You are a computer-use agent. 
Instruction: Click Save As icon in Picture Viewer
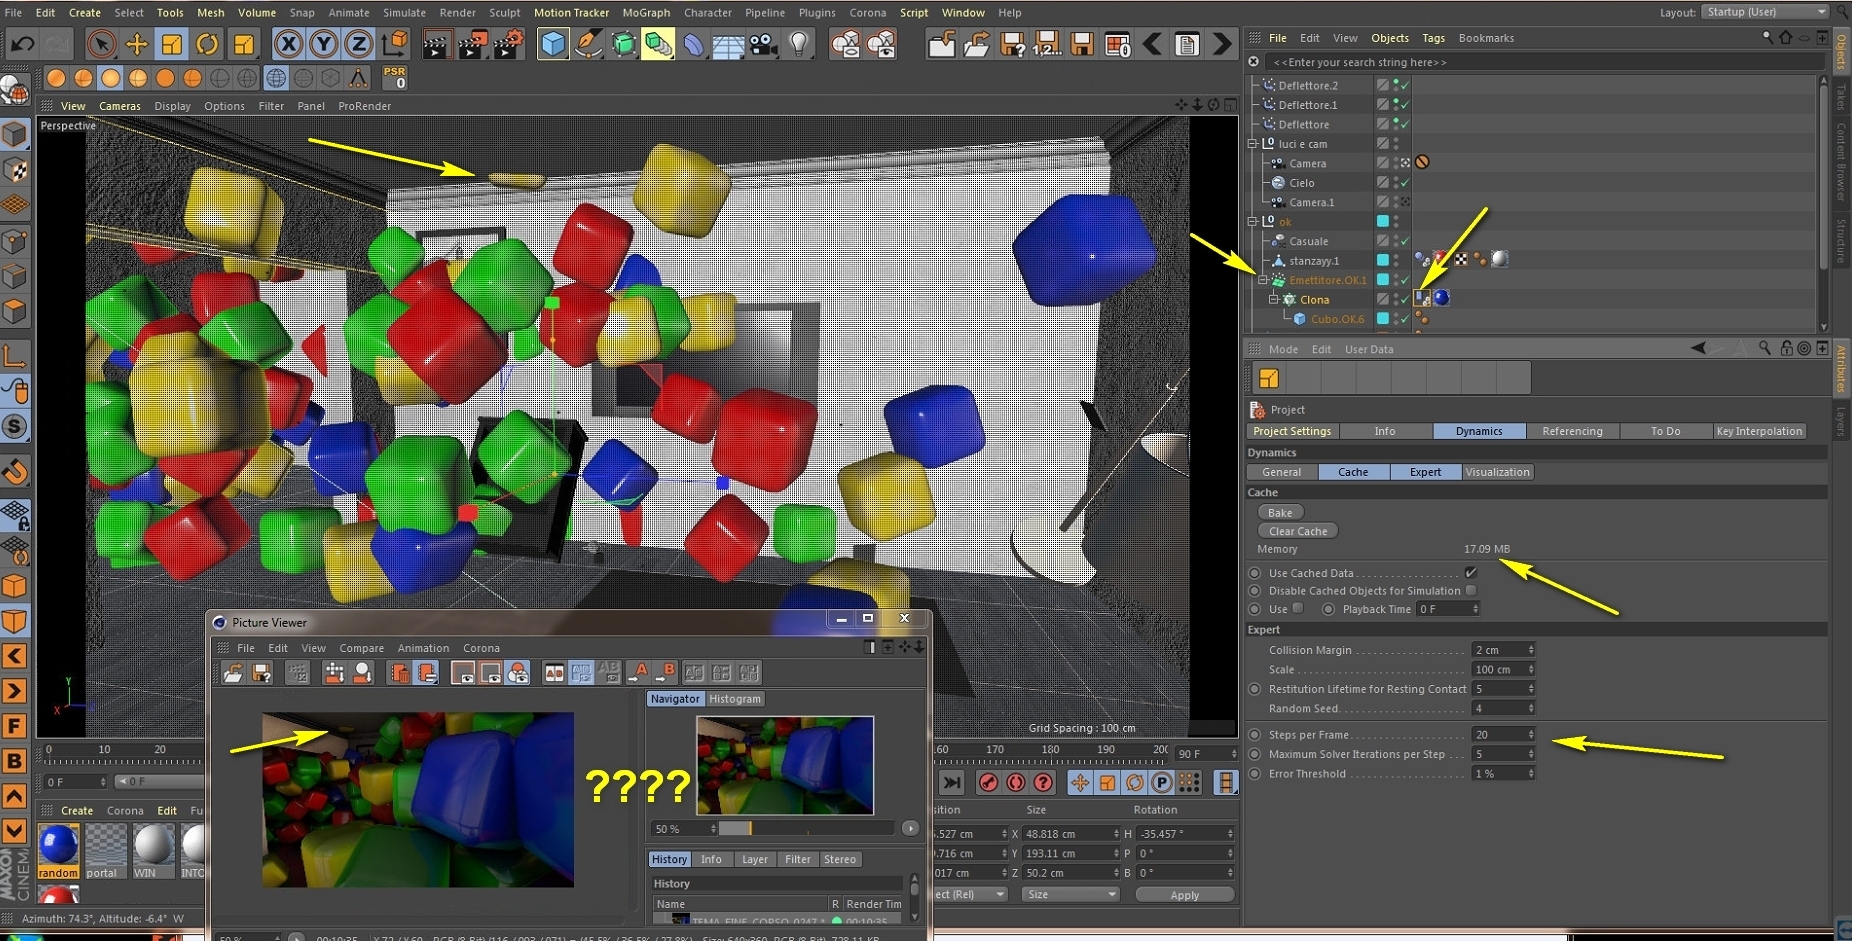click(261, 673)
